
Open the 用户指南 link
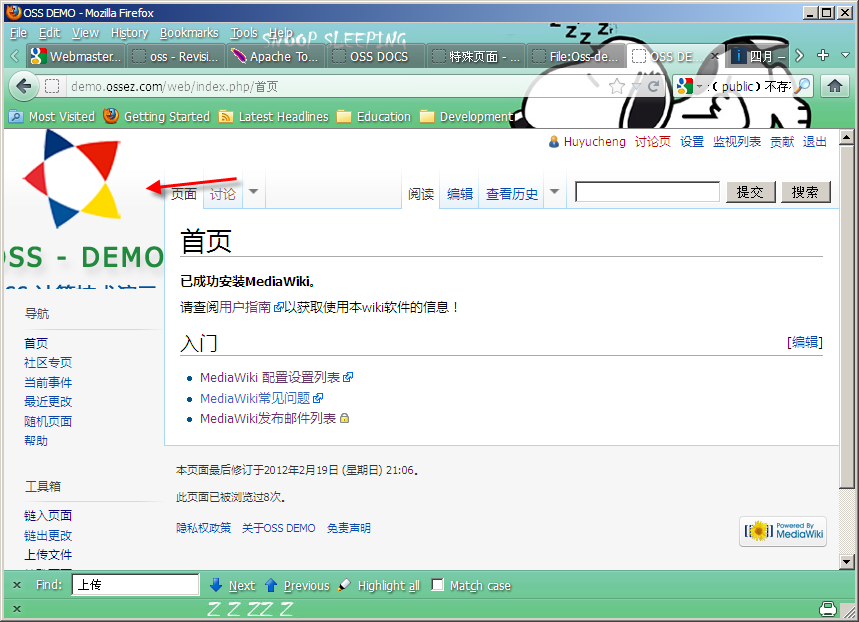pos(245,307)
